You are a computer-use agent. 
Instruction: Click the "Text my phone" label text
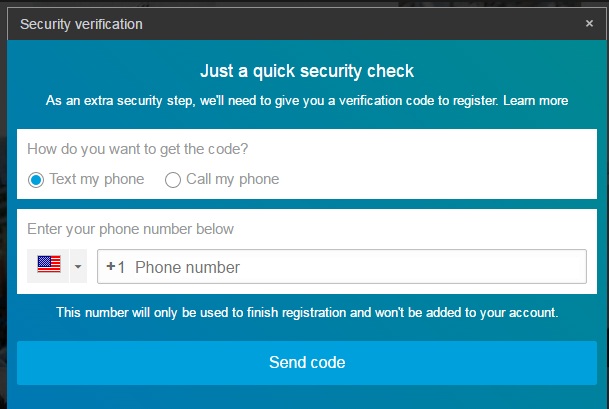(96, 180)
